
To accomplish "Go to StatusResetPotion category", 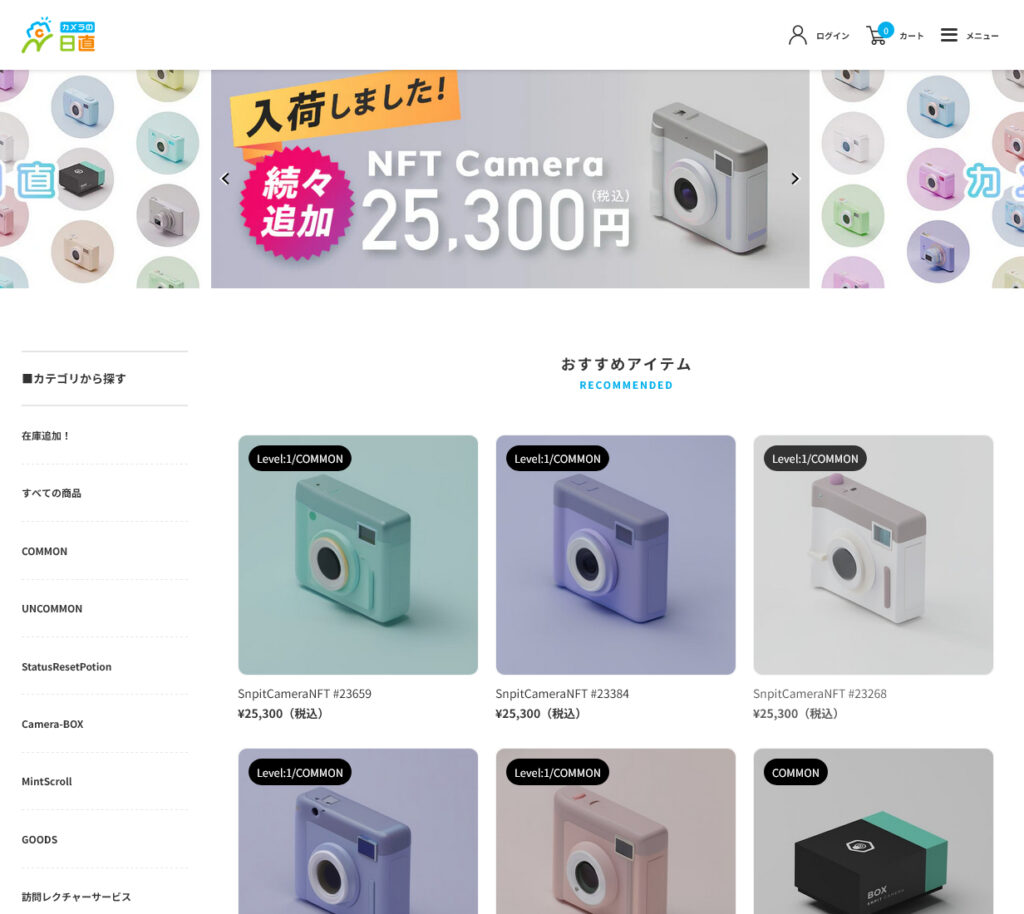I will 67,667.
